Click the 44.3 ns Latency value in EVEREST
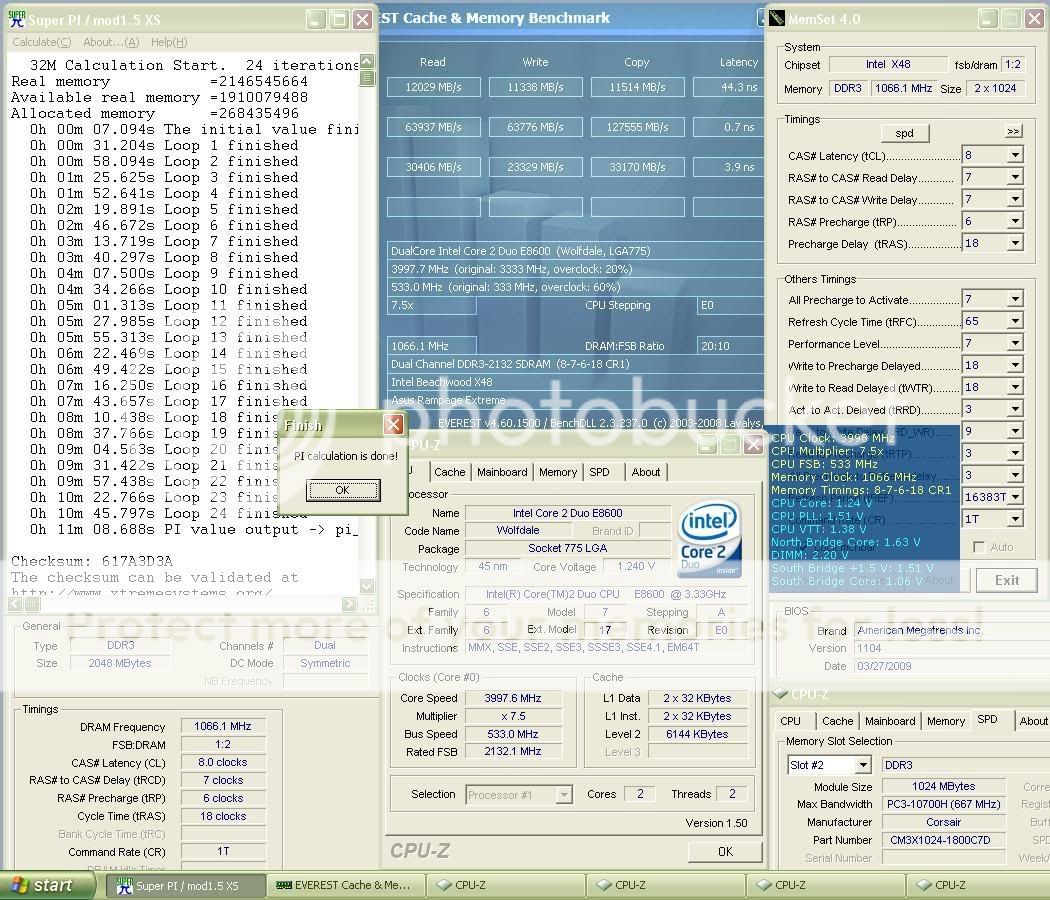 (x=729, y=87)
